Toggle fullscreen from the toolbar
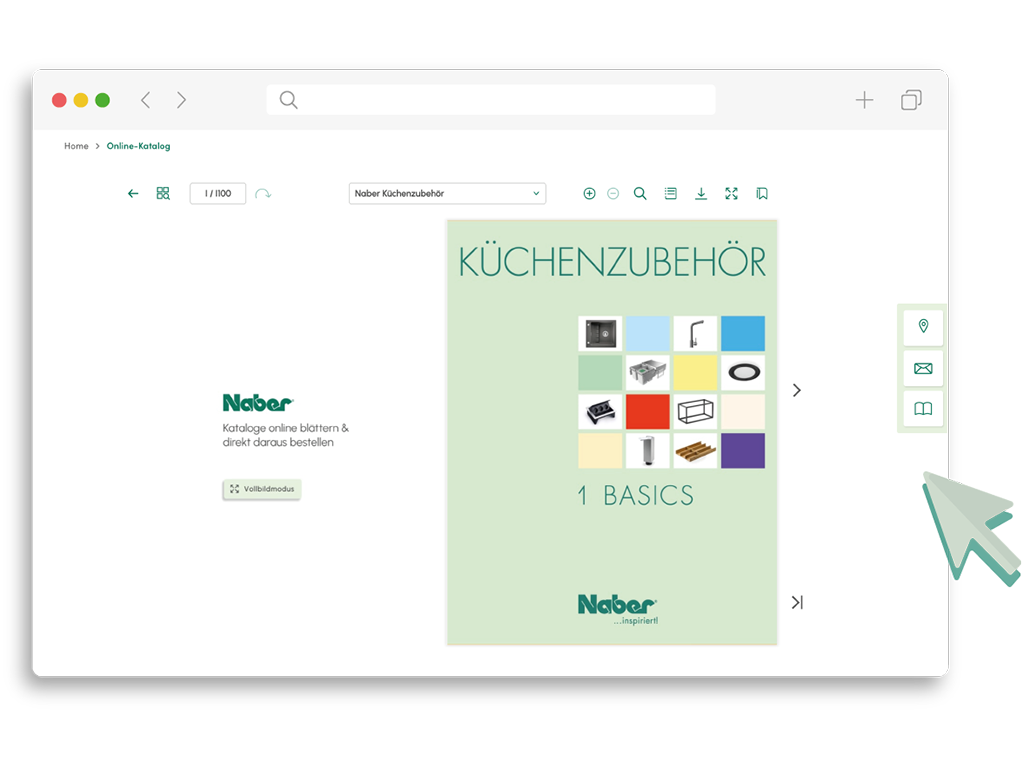1024x768 pixels. [731, 194]
